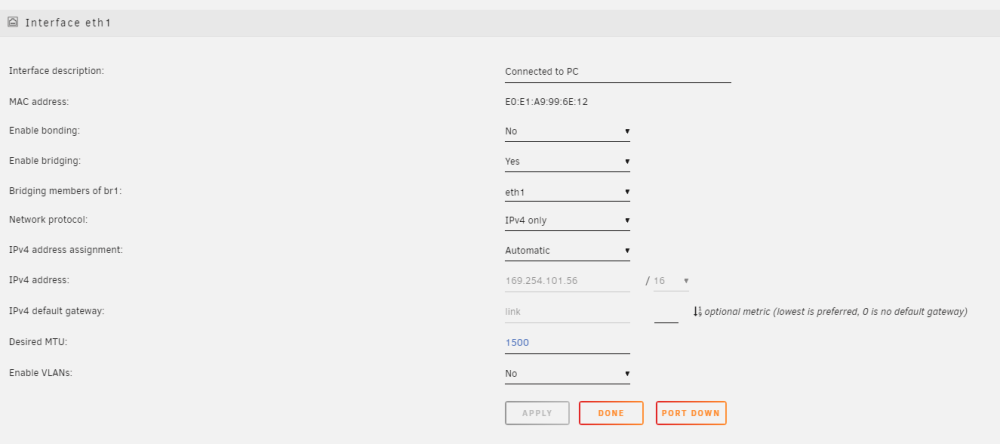Viewport: 1000px width, 444px height.
Task: Click the Network protocol label
Action: tap(48, 219)
